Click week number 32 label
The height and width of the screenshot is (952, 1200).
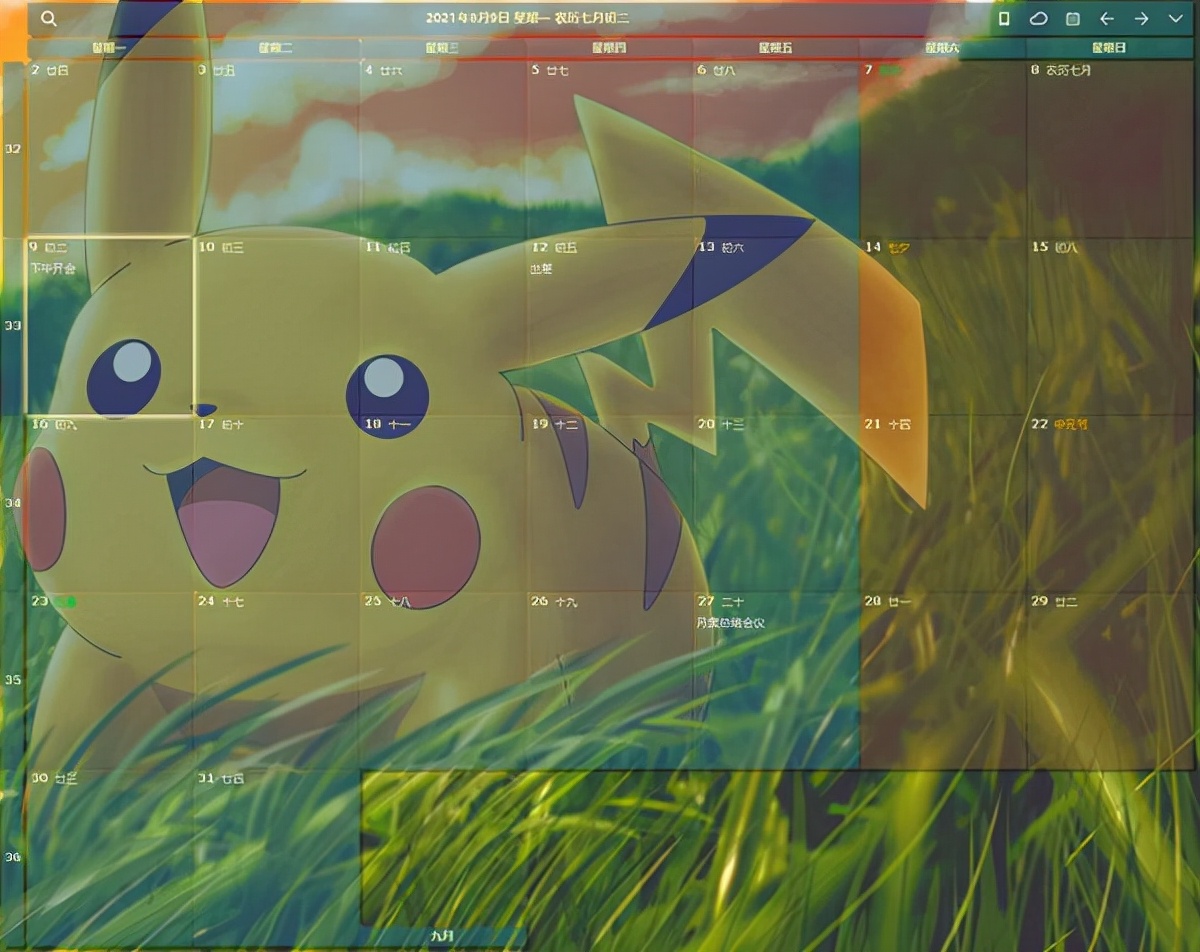[x=14, y=149]
